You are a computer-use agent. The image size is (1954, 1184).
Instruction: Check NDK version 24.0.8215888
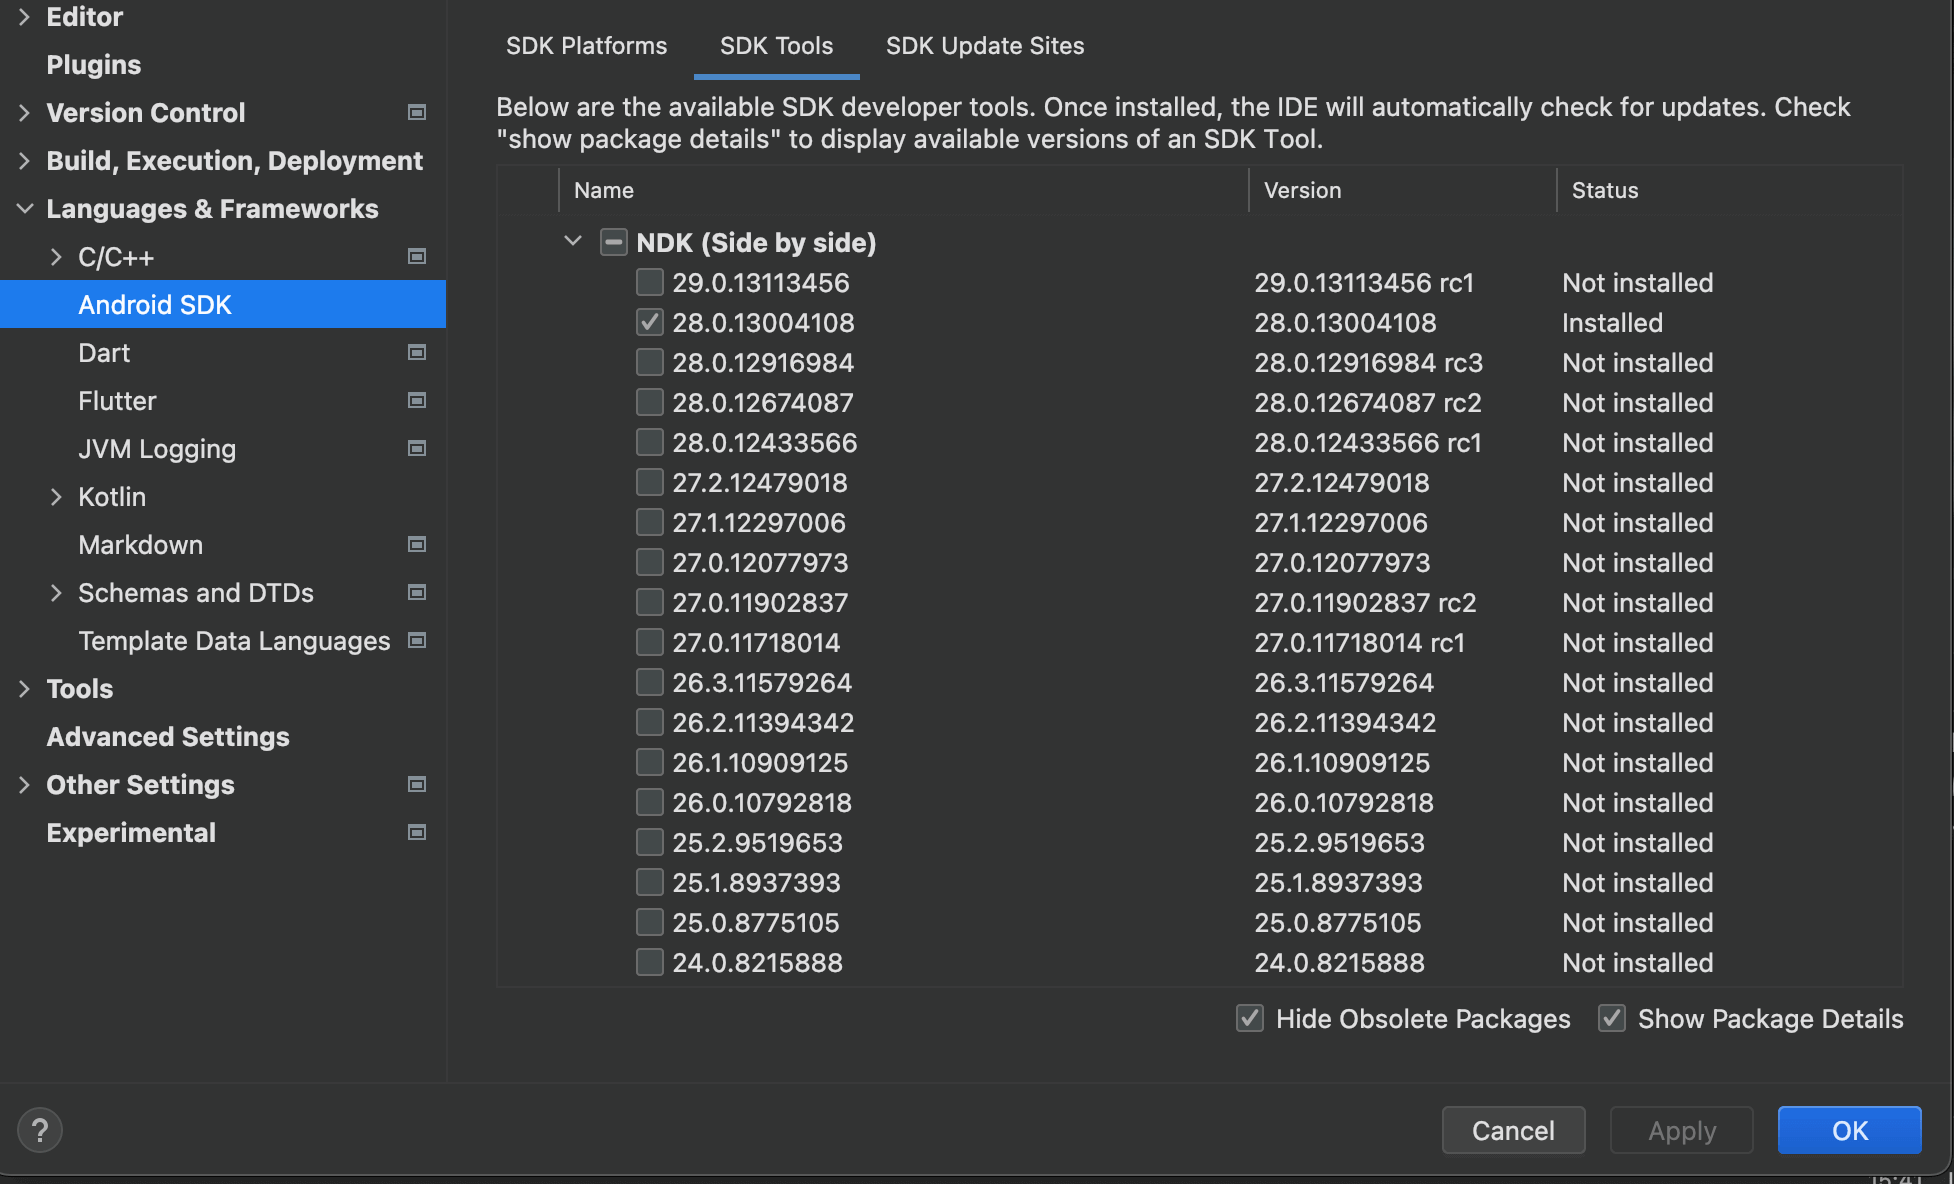650,962
